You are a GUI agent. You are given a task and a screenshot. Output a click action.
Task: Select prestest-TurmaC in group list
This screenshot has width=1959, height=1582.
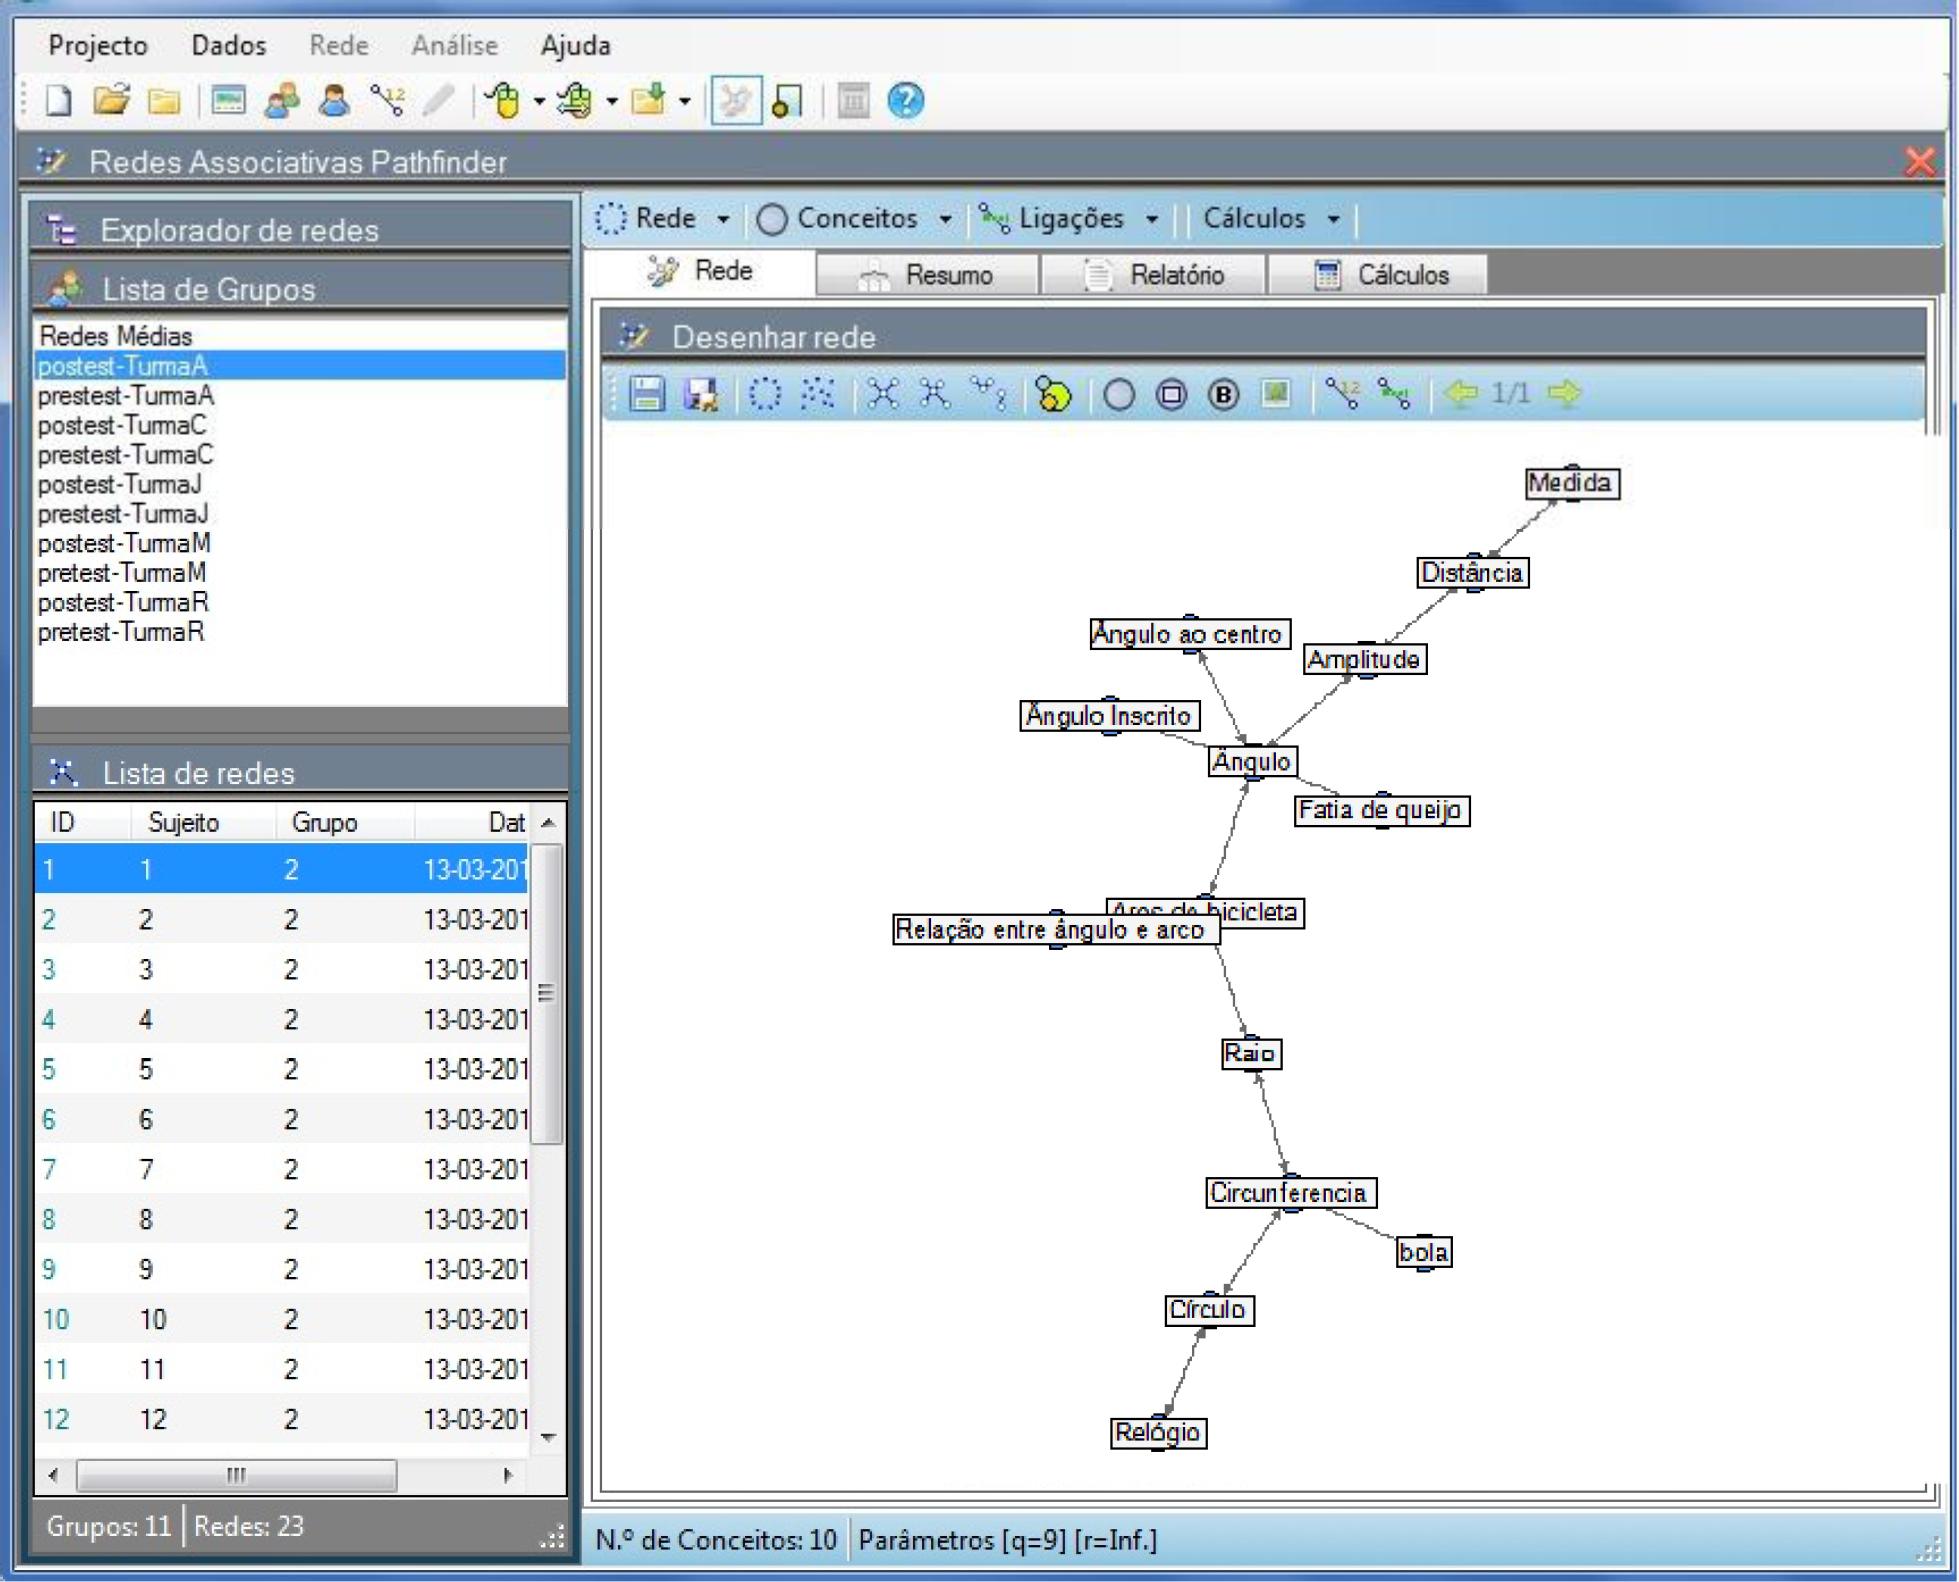pyautogui.click(x=125, y=455)
